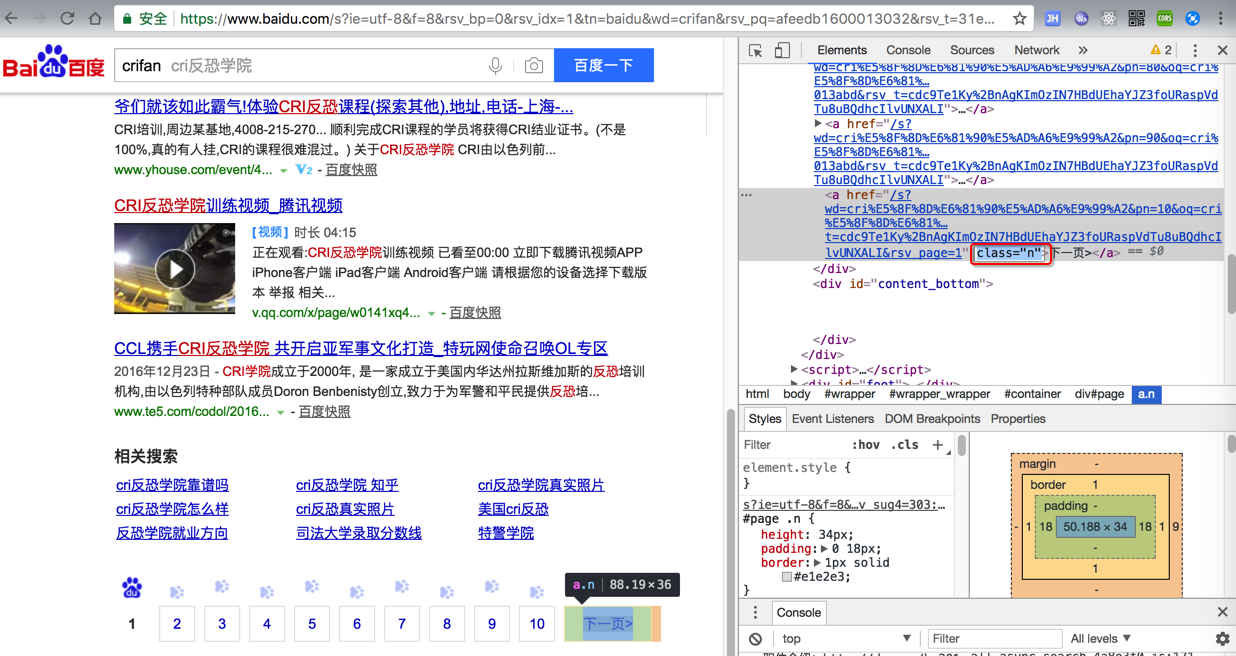Click the V2 verification badge icon
The width and height of the screenshot is (1236, 656).
[304, 170]
